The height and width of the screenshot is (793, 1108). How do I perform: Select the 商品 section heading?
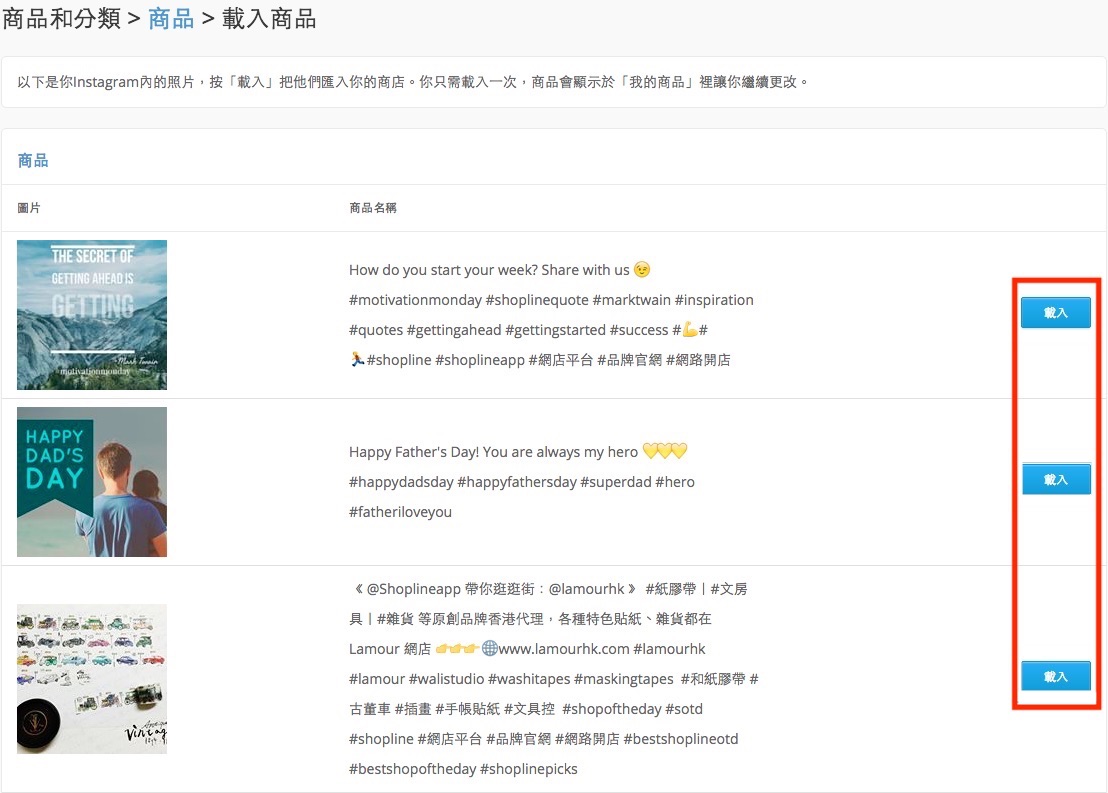click(33, 160)
